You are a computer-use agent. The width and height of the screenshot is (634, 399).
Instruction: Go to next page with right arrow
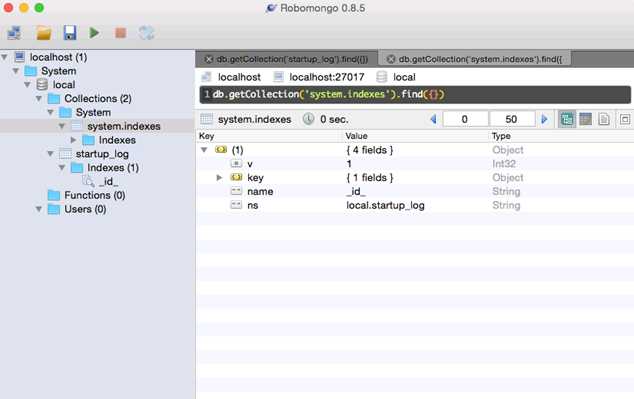544,119
